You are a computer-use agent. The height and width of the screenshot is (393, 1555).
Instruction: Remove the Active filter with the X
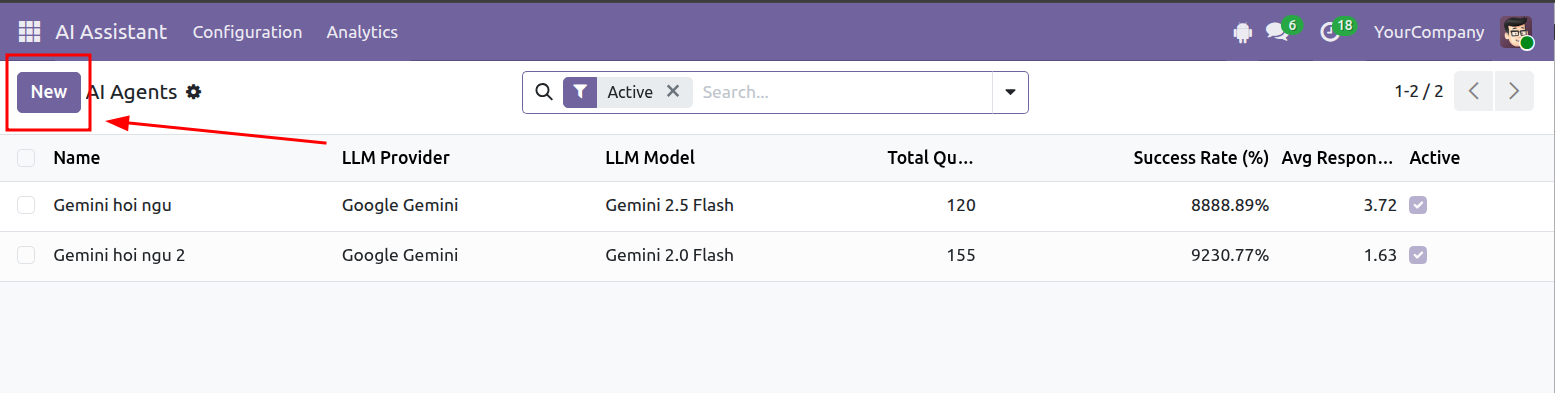(x=673, y=91)
